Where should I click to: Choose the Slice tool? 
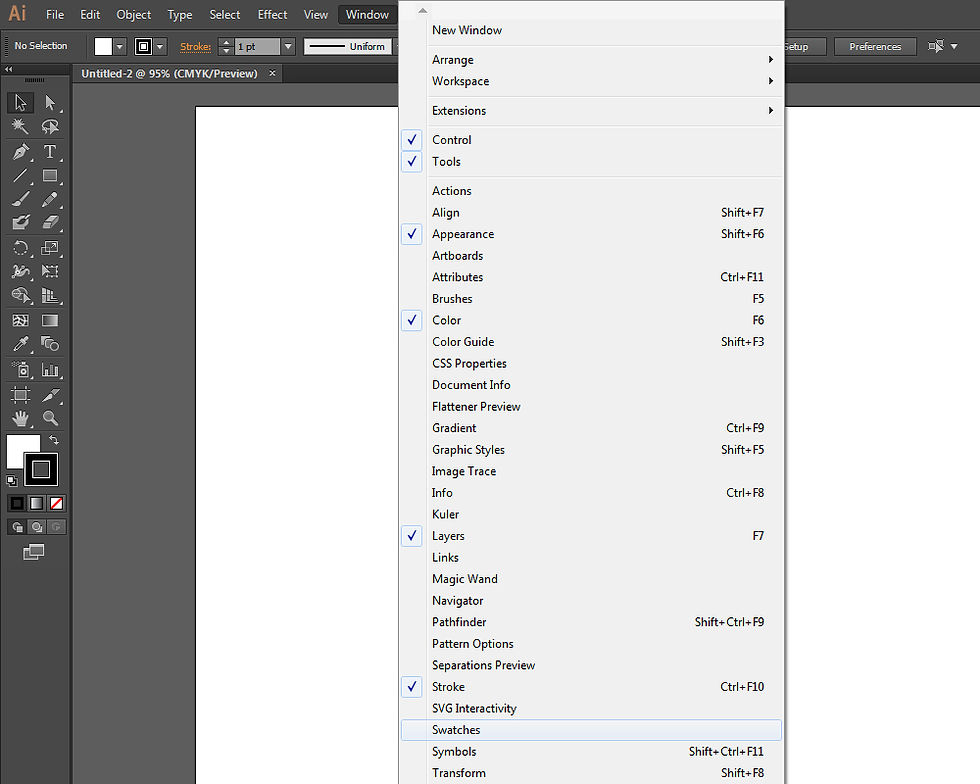pyautogui.click(x=50, y=395)
